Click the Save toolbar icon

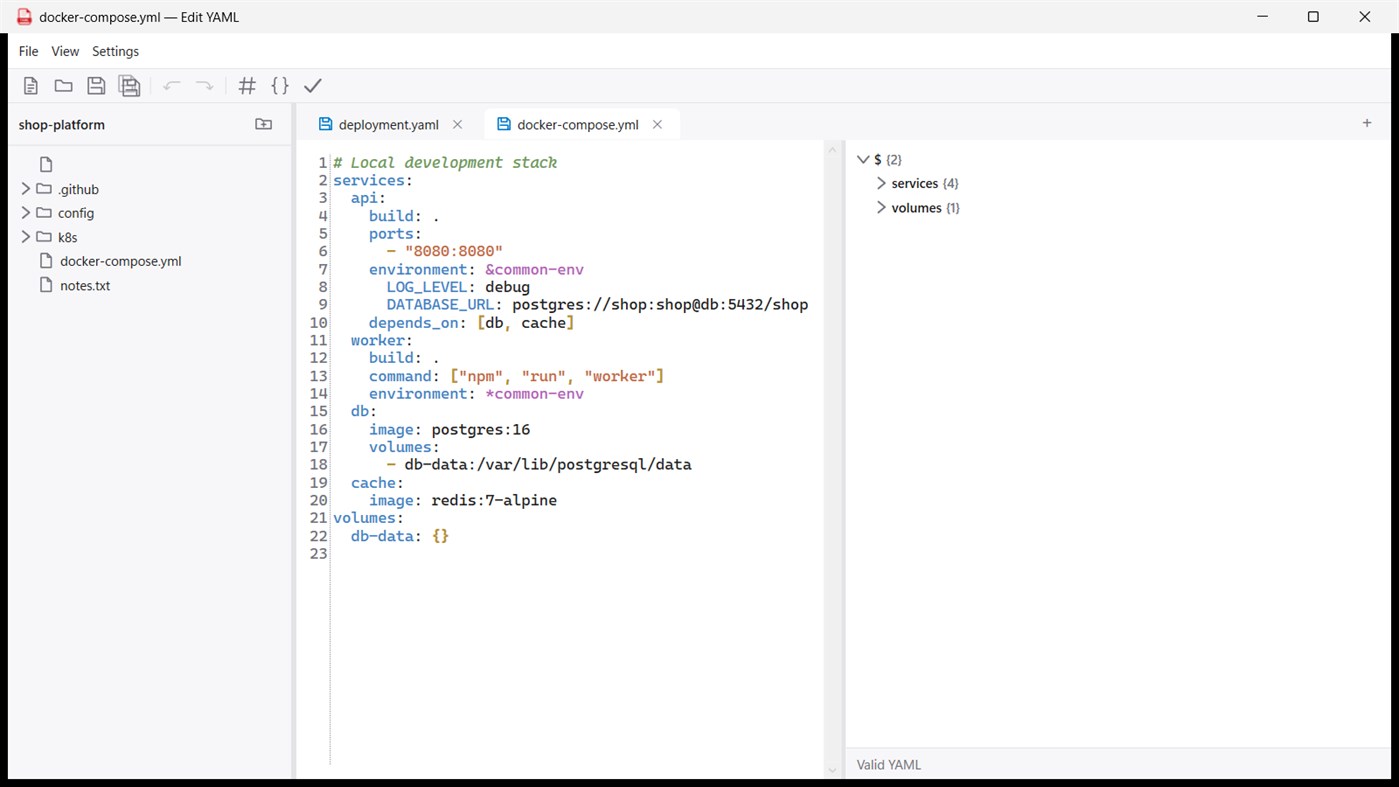tap(96, 86)
